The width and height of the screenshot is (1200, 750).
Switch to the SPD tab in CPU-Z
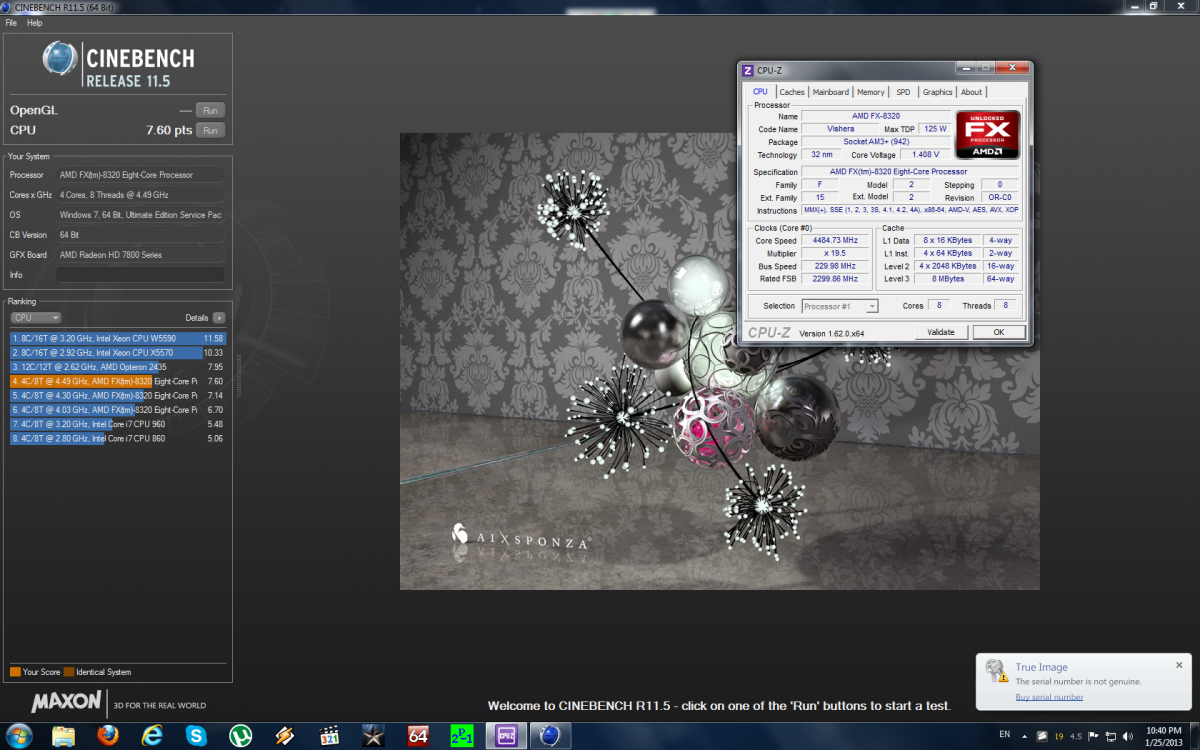pos(903,92)
